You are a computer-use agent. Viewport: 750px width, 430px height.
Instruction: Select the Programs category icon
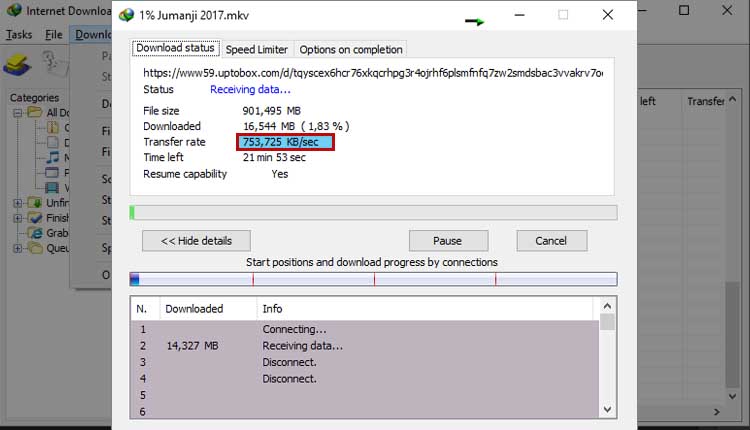click(52, 172)
